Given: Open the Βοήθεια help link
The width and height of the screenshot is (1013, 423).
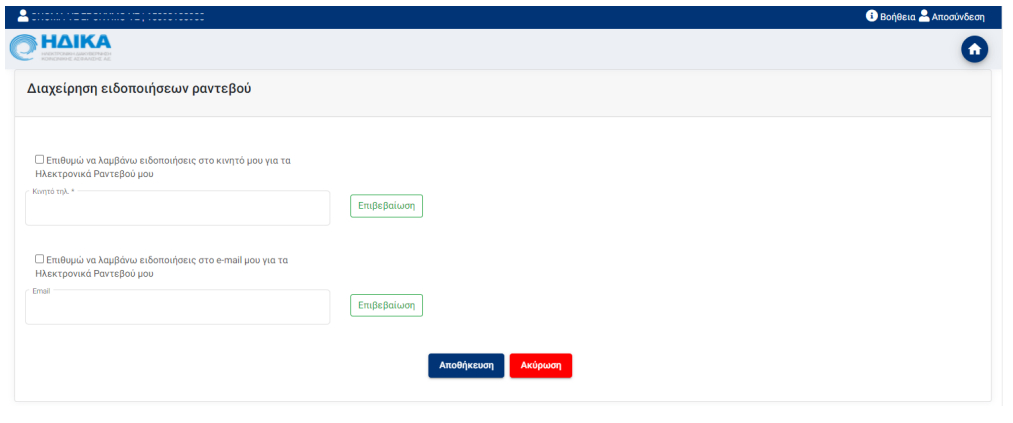Looking at the screenshot, I should point(897,17).
